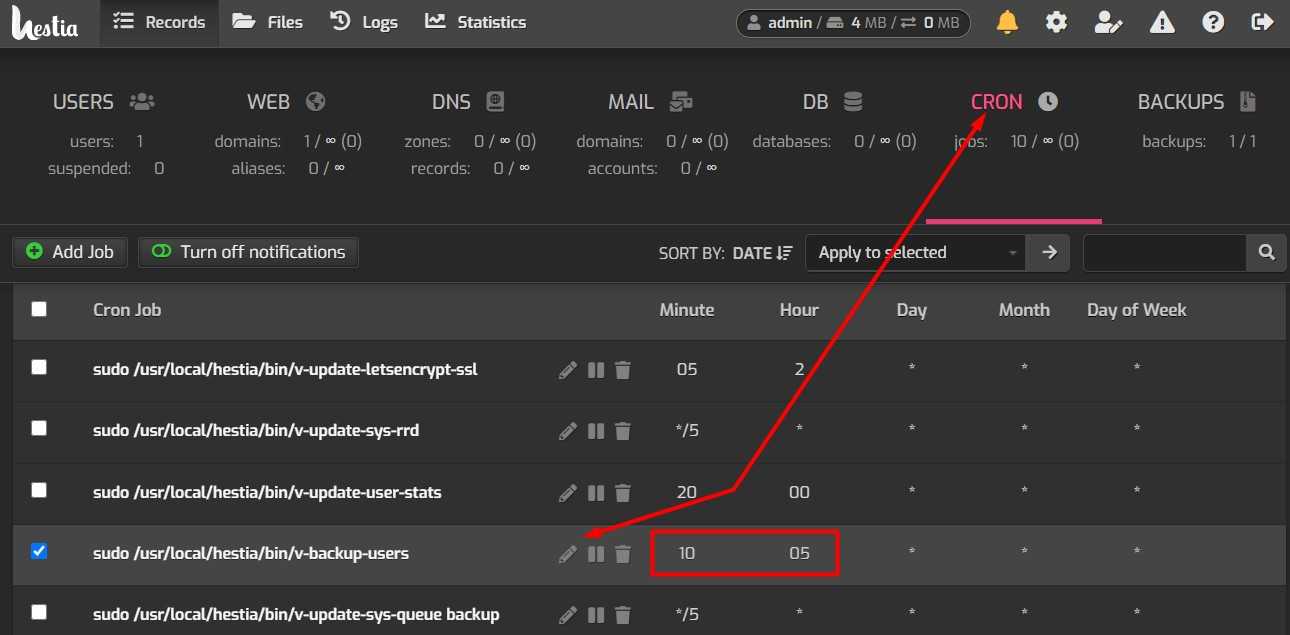Open server settings gear icon
This screenshot has width=1290, height=635.
point(1056,22)
